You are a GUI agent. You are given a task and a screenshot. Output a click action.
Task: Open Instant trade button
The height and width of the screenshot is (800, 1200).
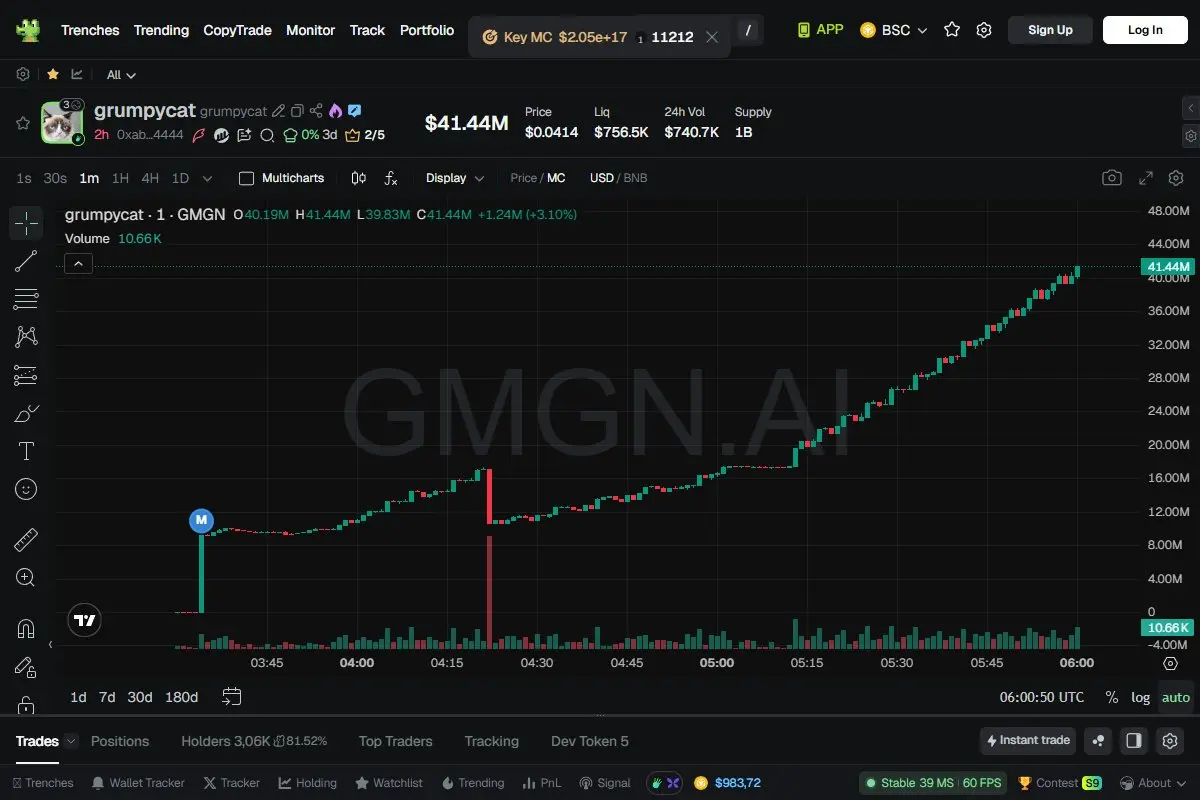1028,741
